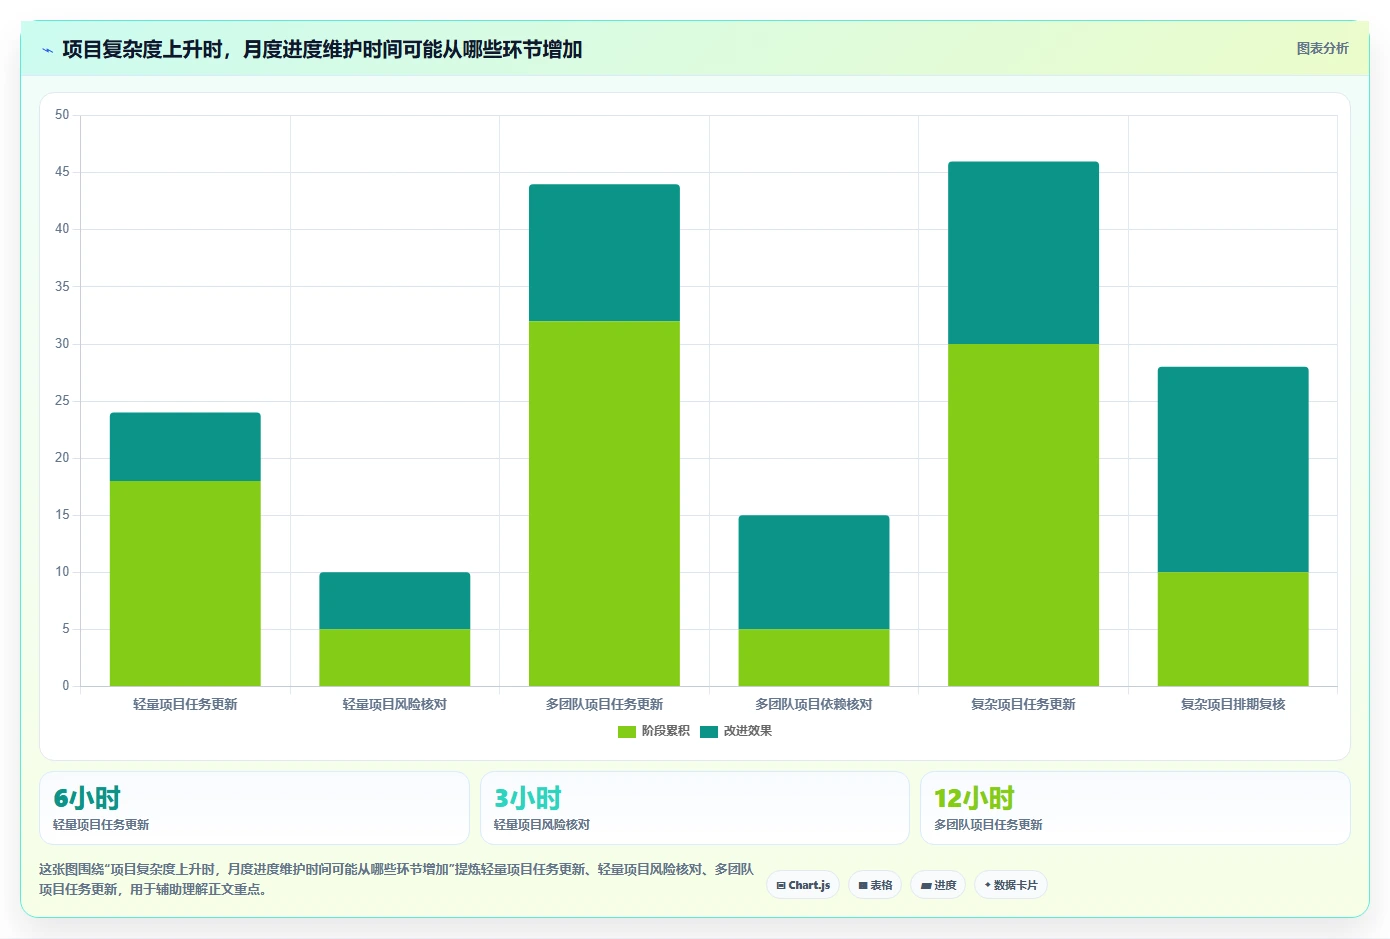Click the 轻量项目任务更新 caption under 6小时
This screenshot has height=939, width=1390.
click(x=101, y=825)
